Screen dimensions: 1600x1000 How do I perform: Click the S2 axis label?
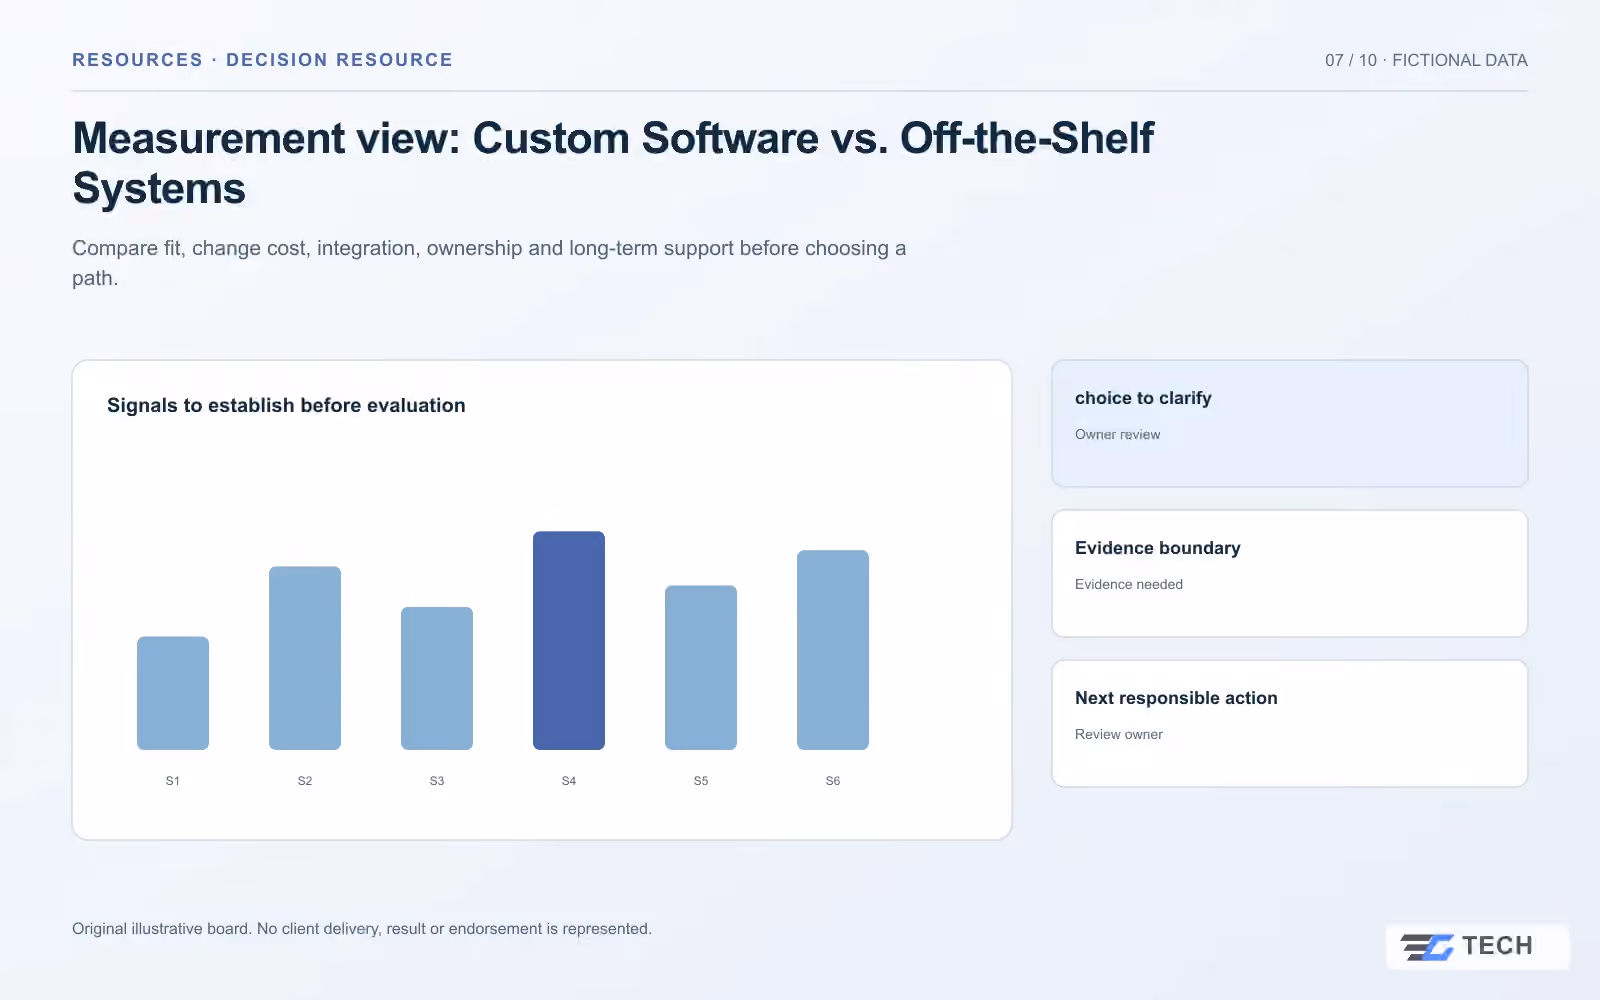pos(305,781)
